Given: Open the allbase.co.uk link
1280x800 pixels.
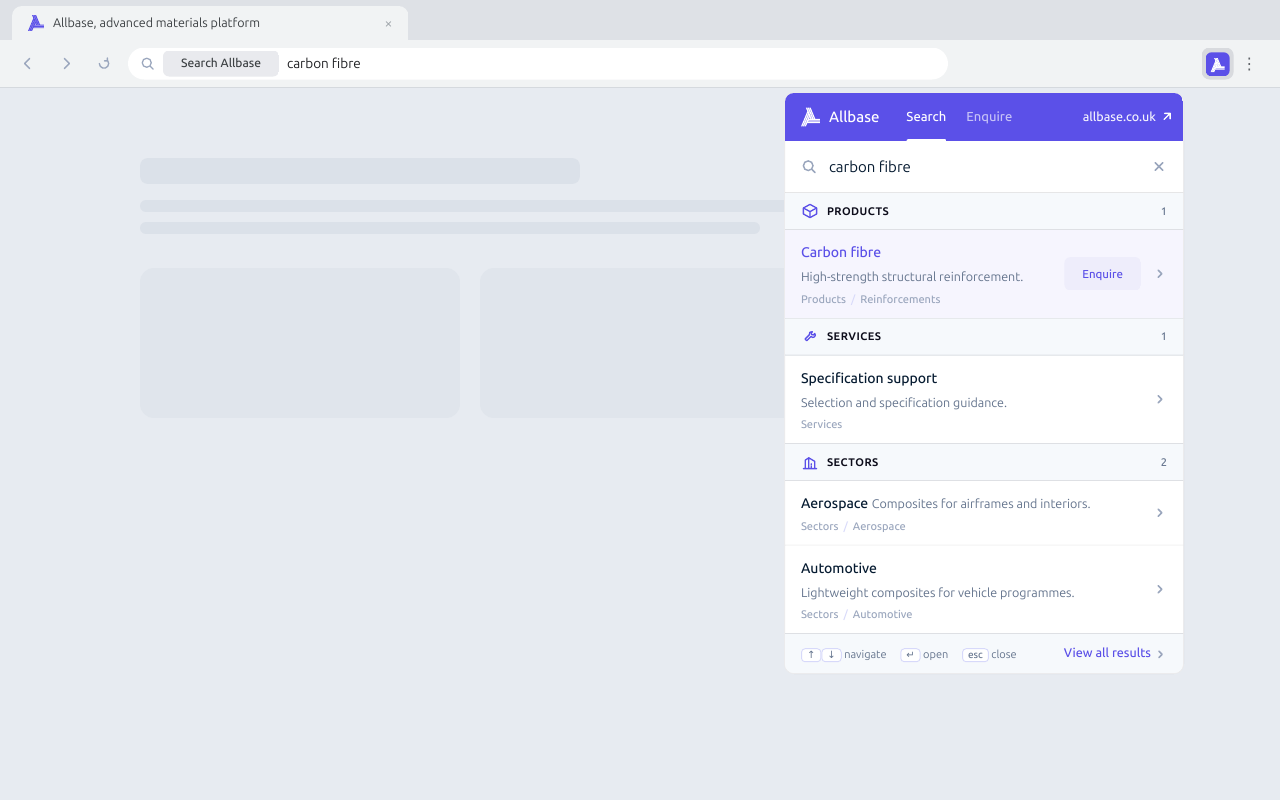Looking at the screenshot, I should (x=1118, y=117).
